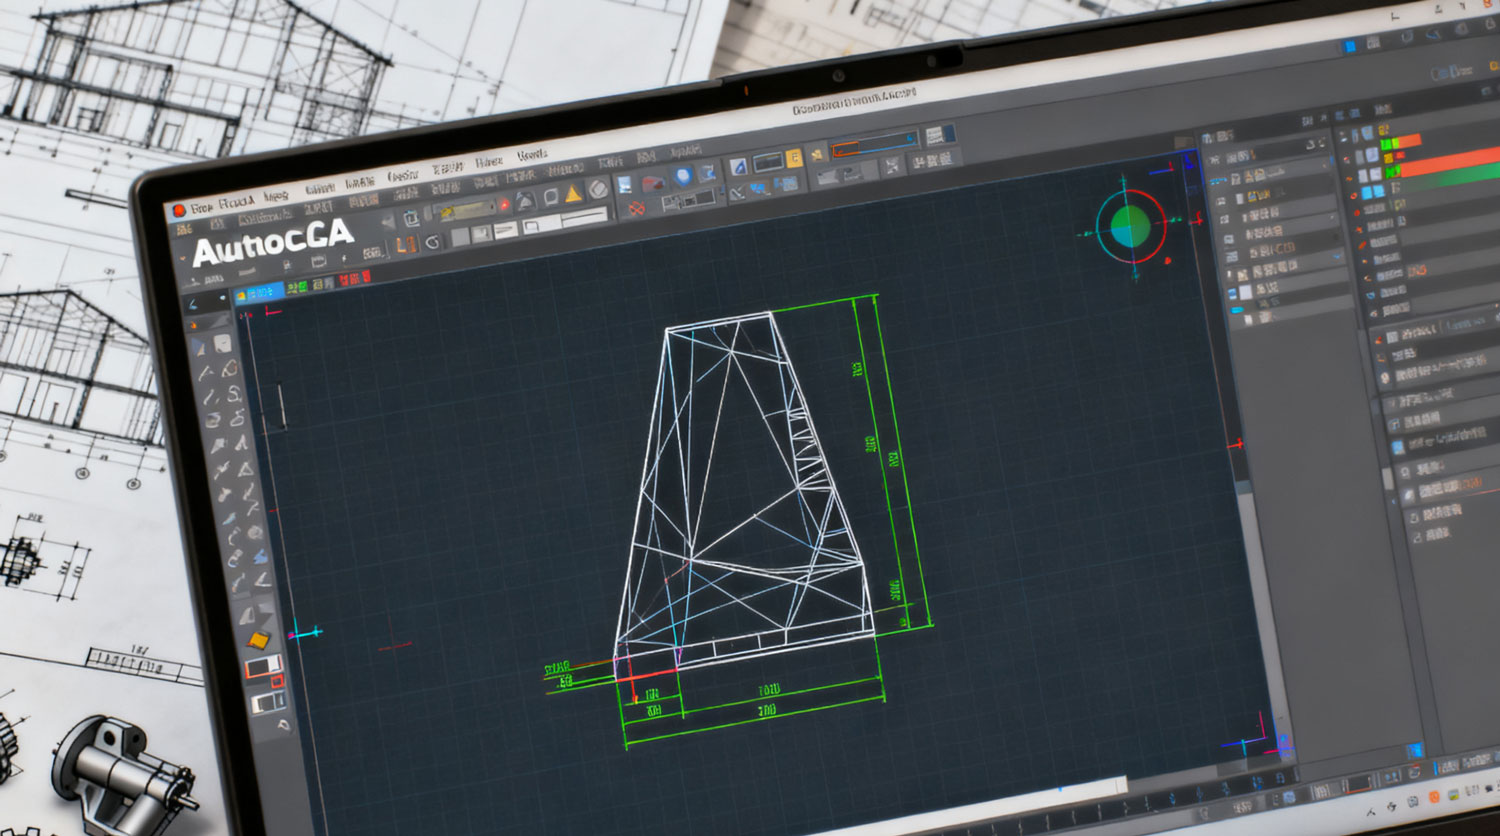Toggle the green status buttons below AutoCCA logo
This screenshot has width=1500, height=836.
pos(297,288)
